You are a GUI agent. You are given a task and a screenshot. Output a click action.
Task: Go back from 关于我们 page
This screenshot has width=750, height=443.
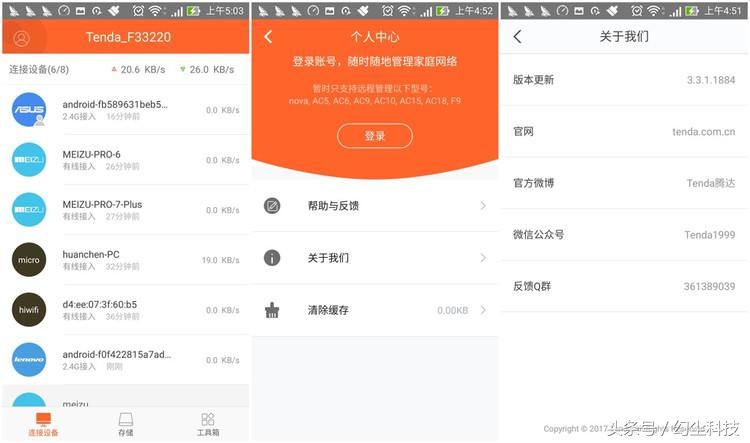pyautogui.click(x=517, y=37)
